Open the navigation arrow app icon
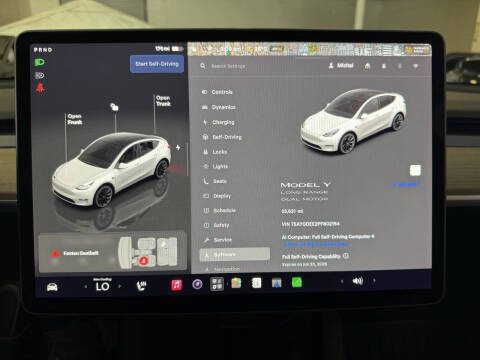This screenshot has height=360, width=480. point(276,283)
